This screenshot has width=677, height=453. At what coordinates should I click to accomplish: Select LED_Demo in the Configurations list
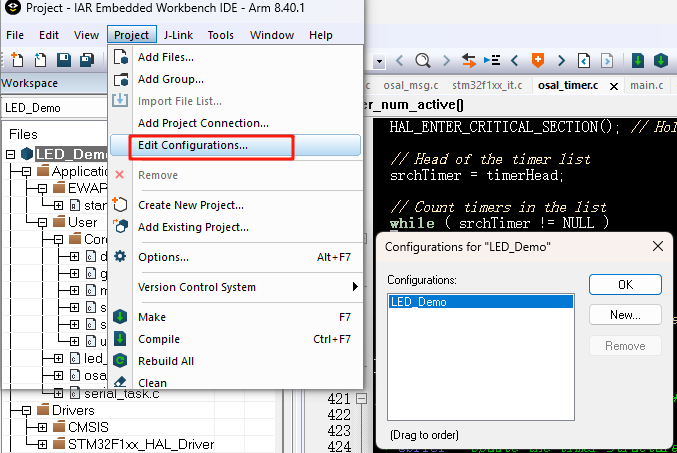point(481,301)
